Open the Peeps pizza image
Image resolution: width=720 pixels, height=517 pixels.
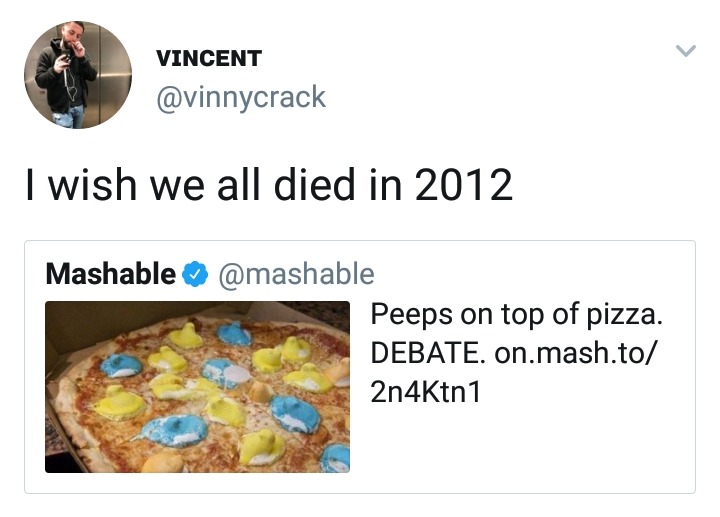pyautogui.click(x=197, y=386)
